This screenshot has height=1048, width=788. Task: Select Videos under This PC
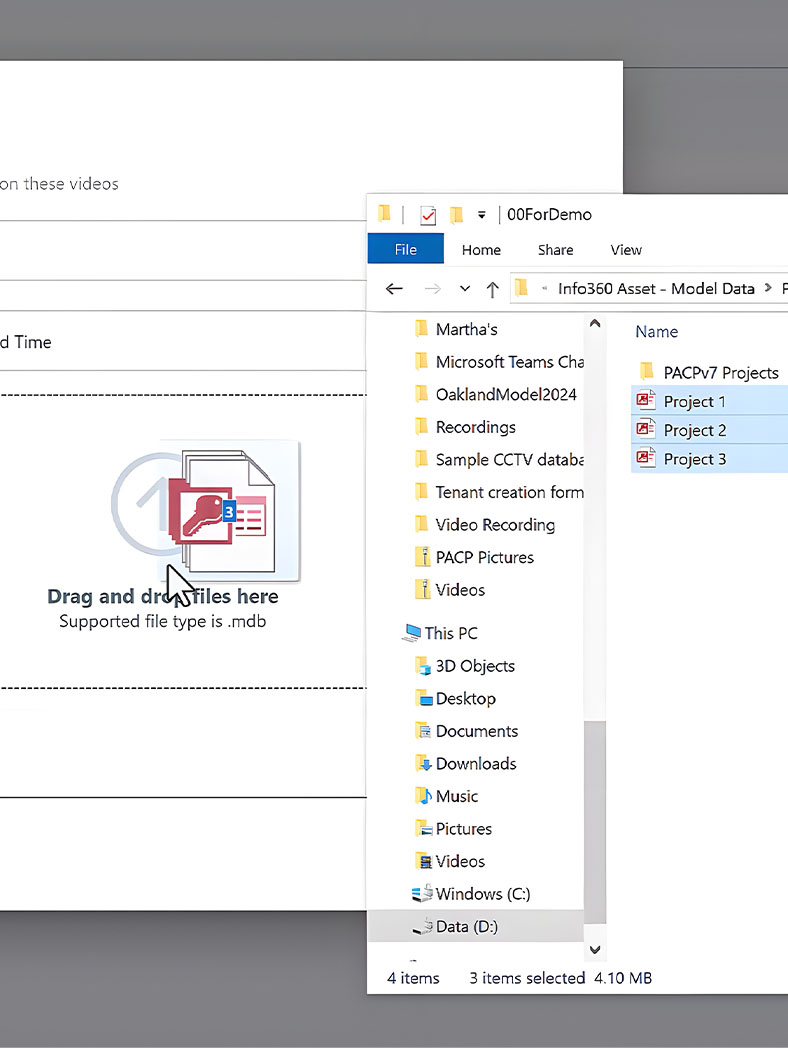tap(460, 861)
